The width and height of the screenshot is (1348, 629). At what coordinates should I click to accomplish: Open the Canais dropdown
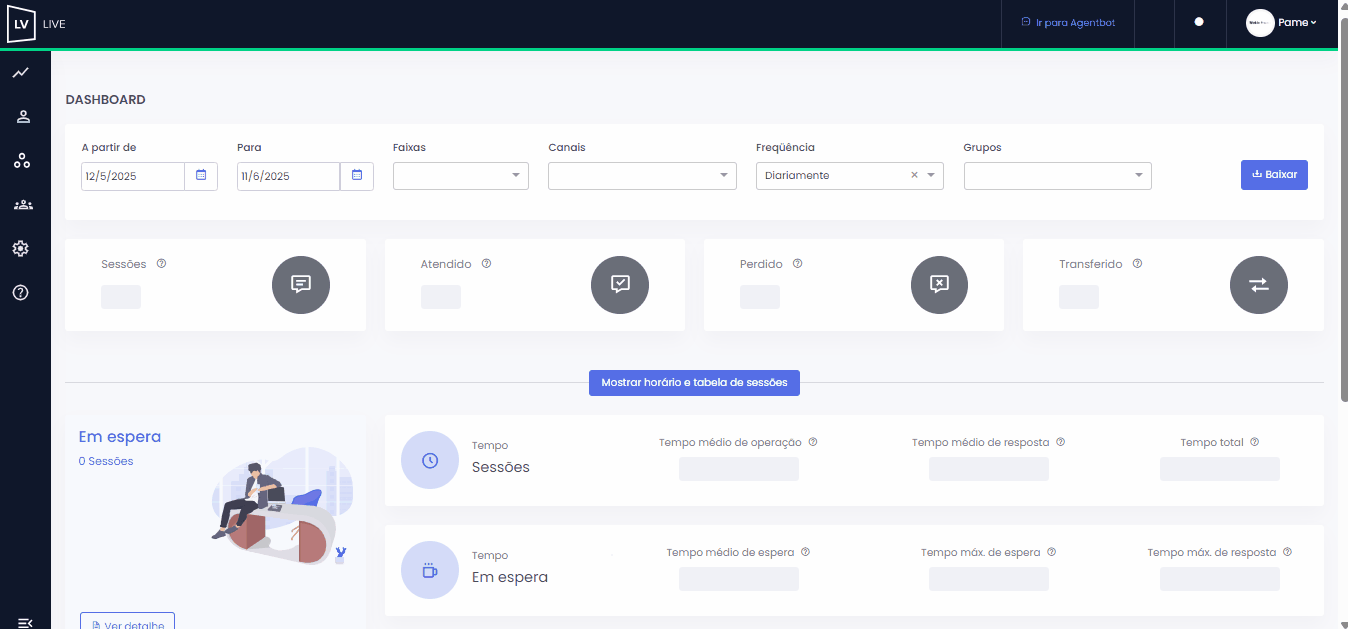pyautogui.click(x=642, y=176)
